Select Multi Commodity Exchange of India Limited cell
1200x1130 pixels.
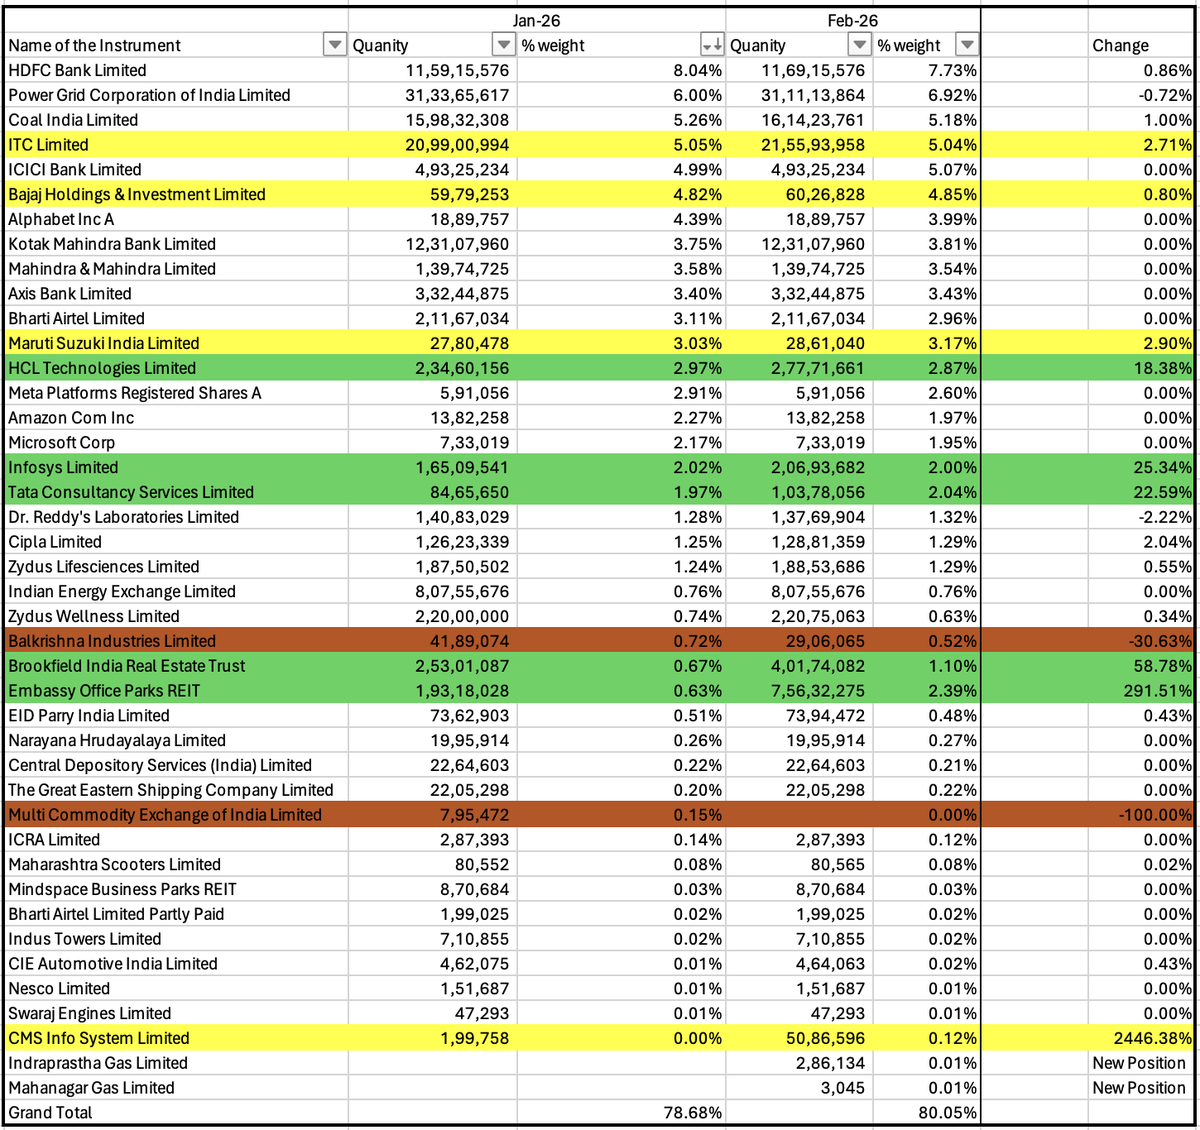tap(176, 814)
